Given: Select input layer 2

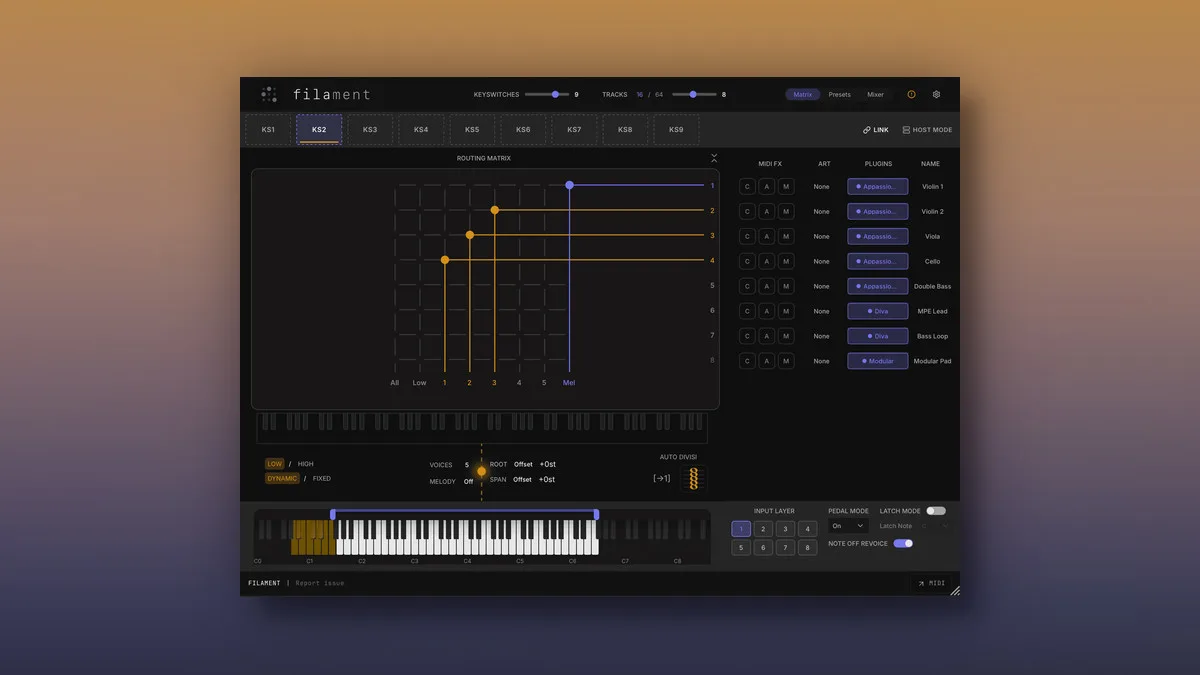Looking at the screenshot, I should (x=763, y=528).
